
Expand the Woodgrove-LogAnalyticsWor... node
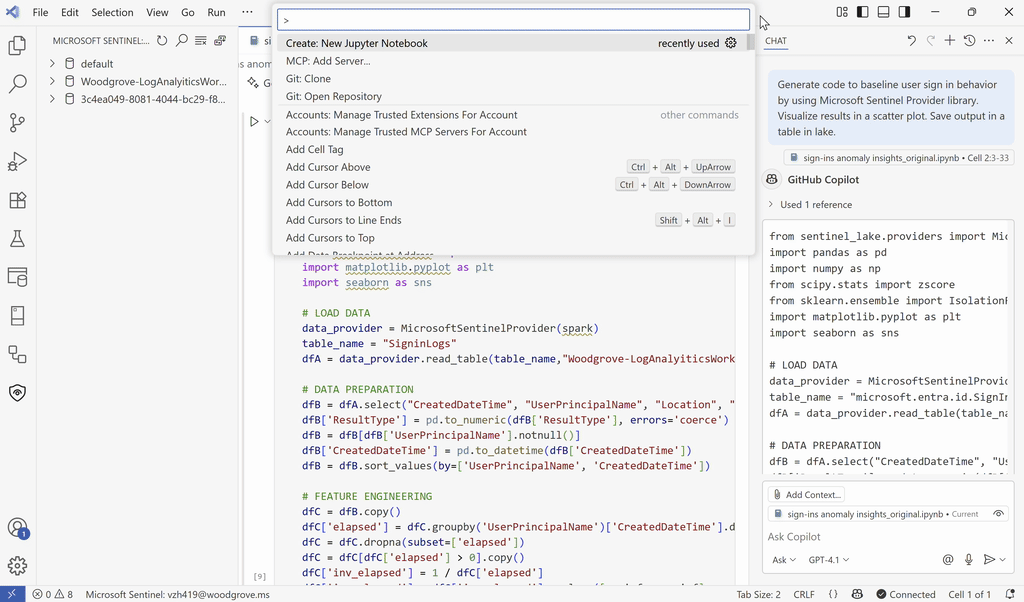pos(52,81)
